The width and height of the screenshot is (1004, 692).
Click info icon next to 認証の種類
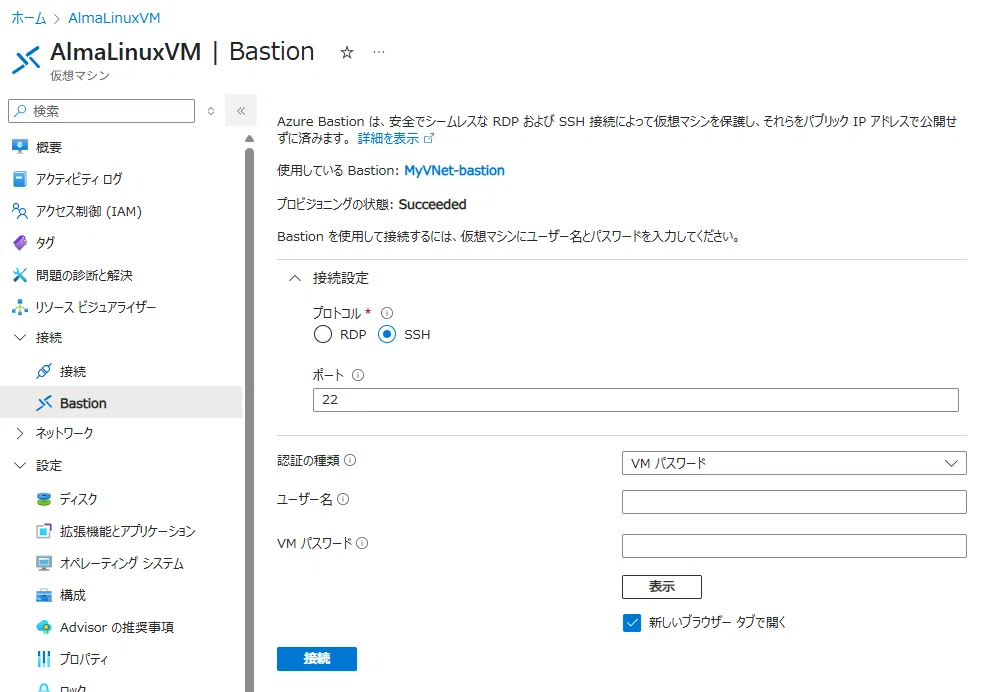point(350,460)
